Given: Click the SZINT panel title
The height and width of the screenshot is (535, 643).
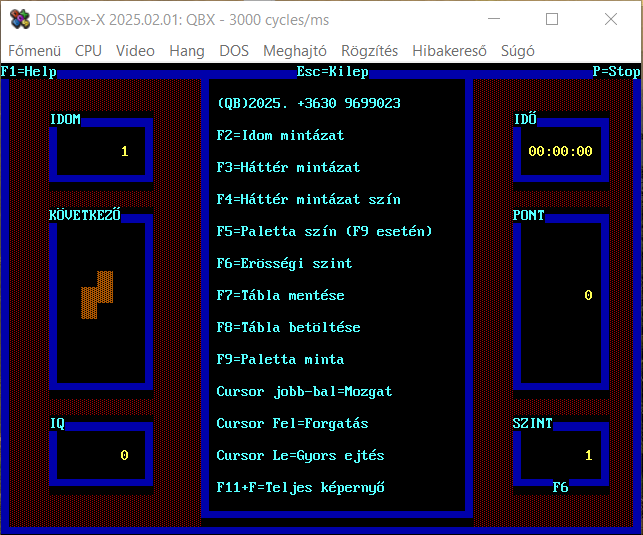Looking at the screenshot, I should click(x=533, y=423).
